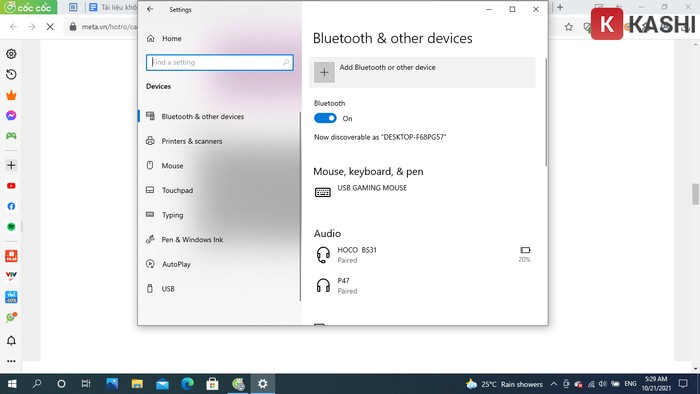Open Task View on the taskbar

[86, 384]
